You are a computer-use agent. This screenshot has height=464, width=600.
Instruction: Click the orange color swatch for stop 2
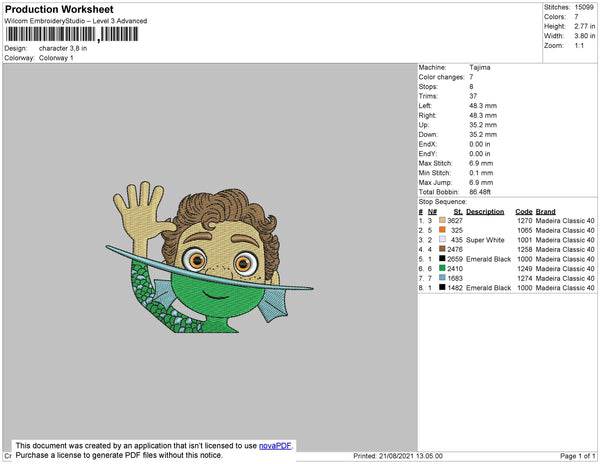pos(442,230)
